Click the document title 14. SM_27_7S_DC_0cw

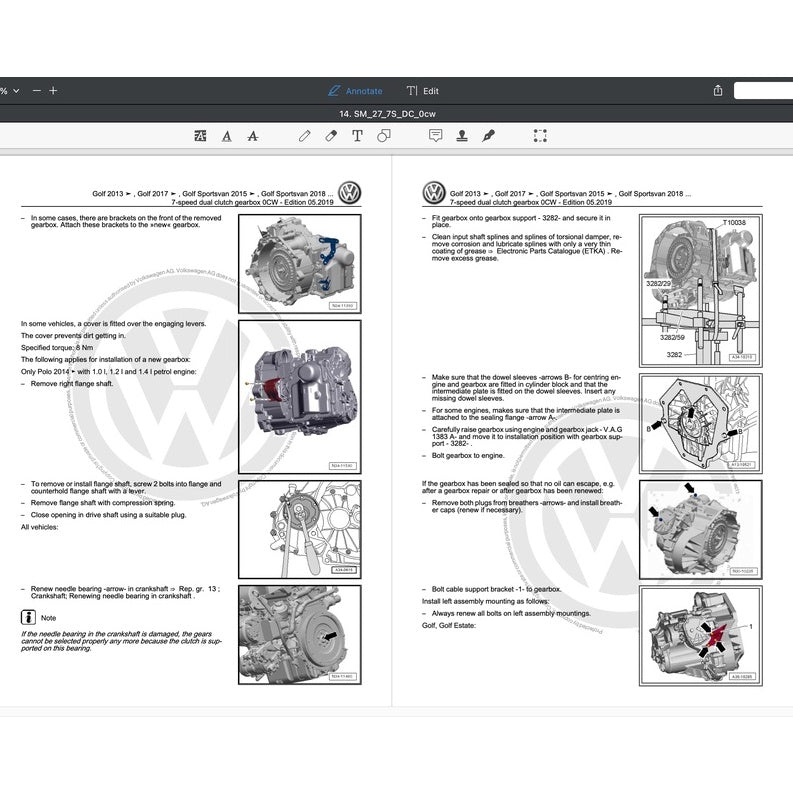coord(396,114)
